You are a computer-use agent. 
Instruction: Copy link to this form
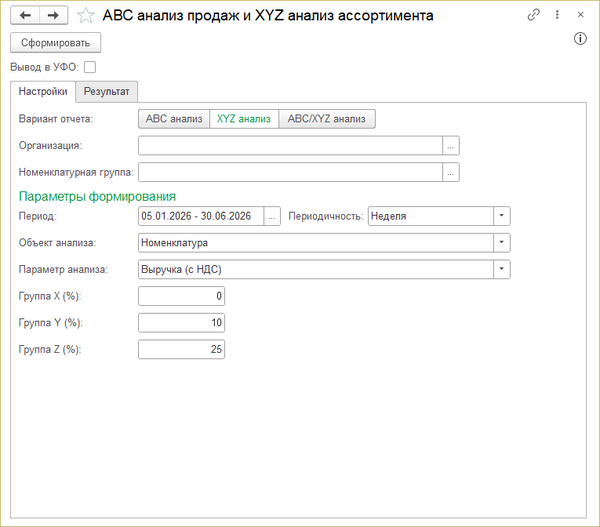coord(533,15)
